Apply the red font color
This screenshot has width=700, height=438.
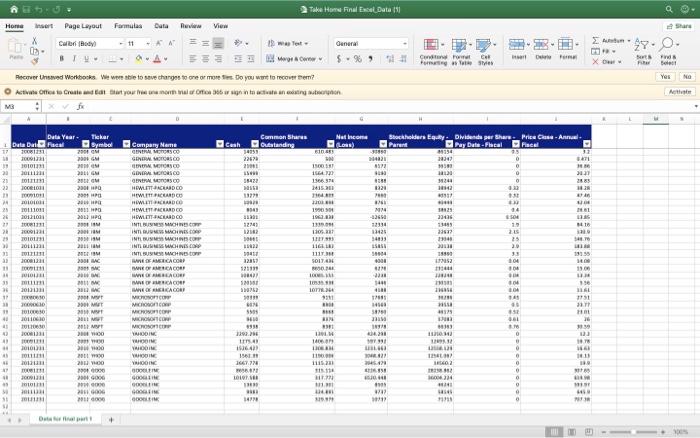pyautogui.click(x=157, y=58)
